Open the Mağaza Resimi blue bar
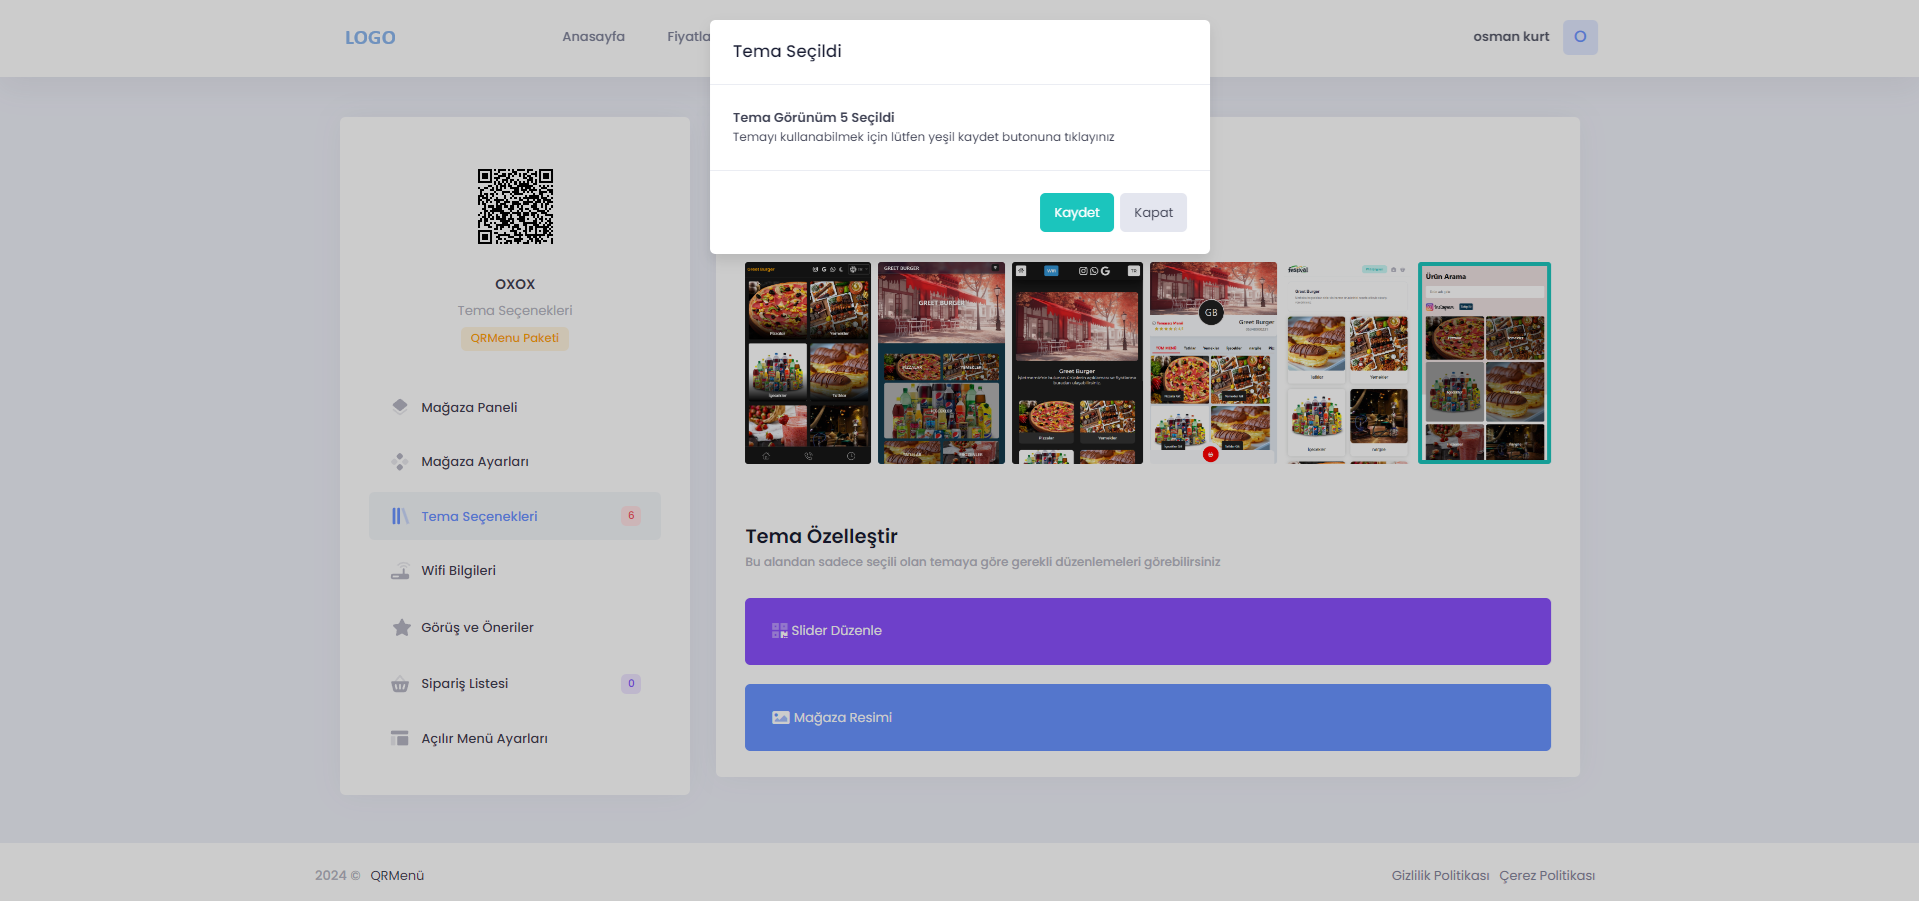Screen dimensions: 1919x901 tap(1147, 718)
